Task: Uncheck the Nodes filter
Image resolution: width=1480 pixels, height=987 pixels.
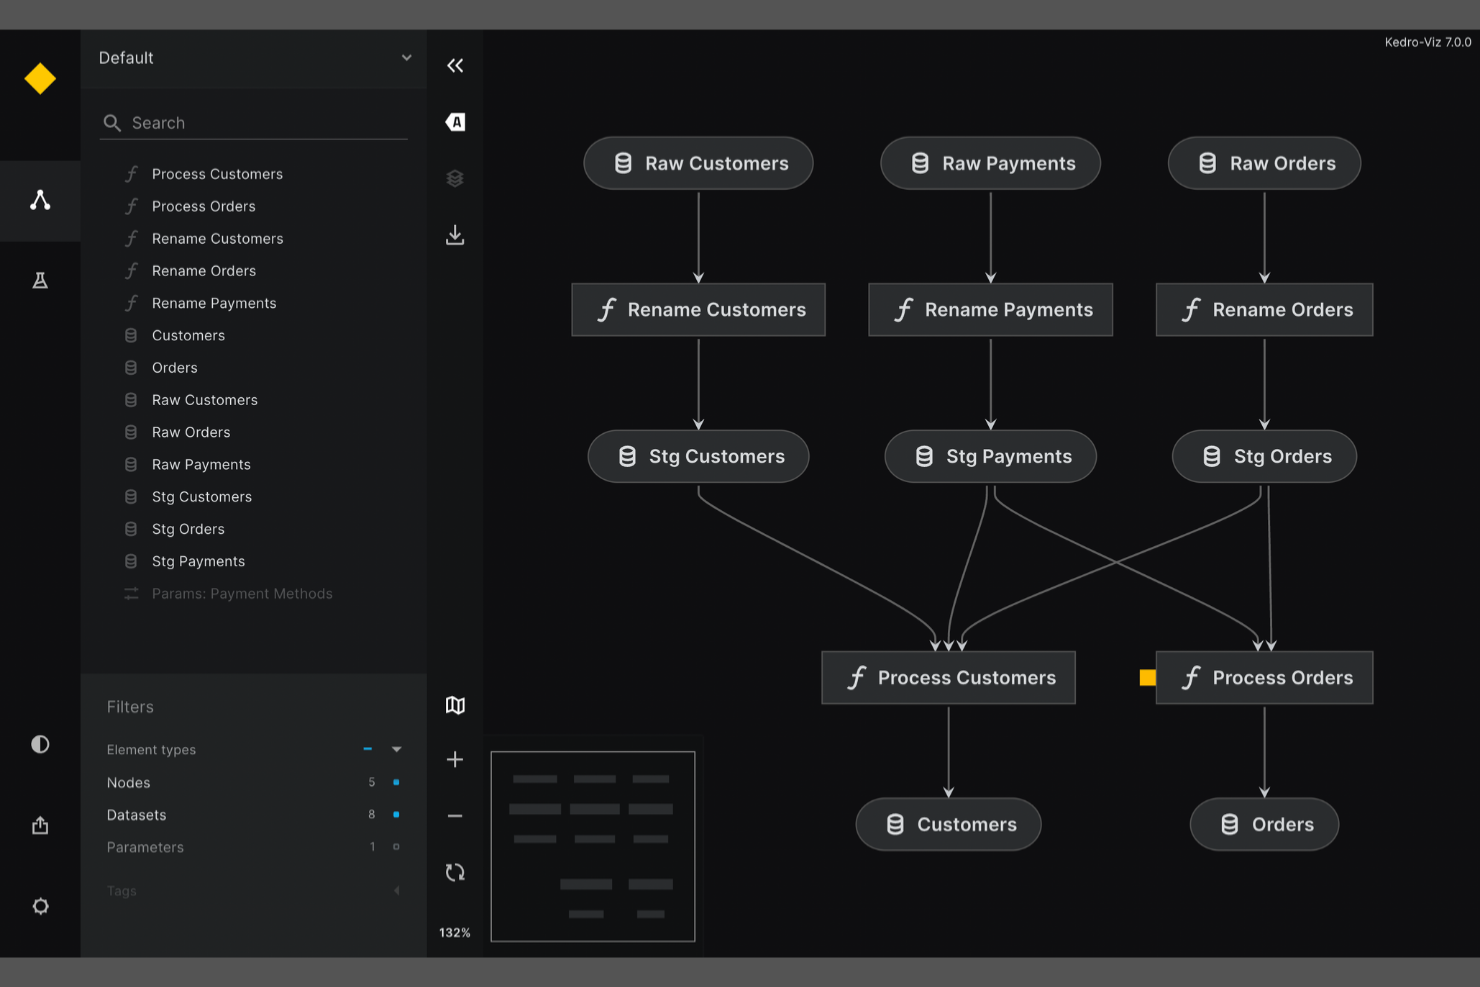Action: pyautogui.click(x=396, y=782)
